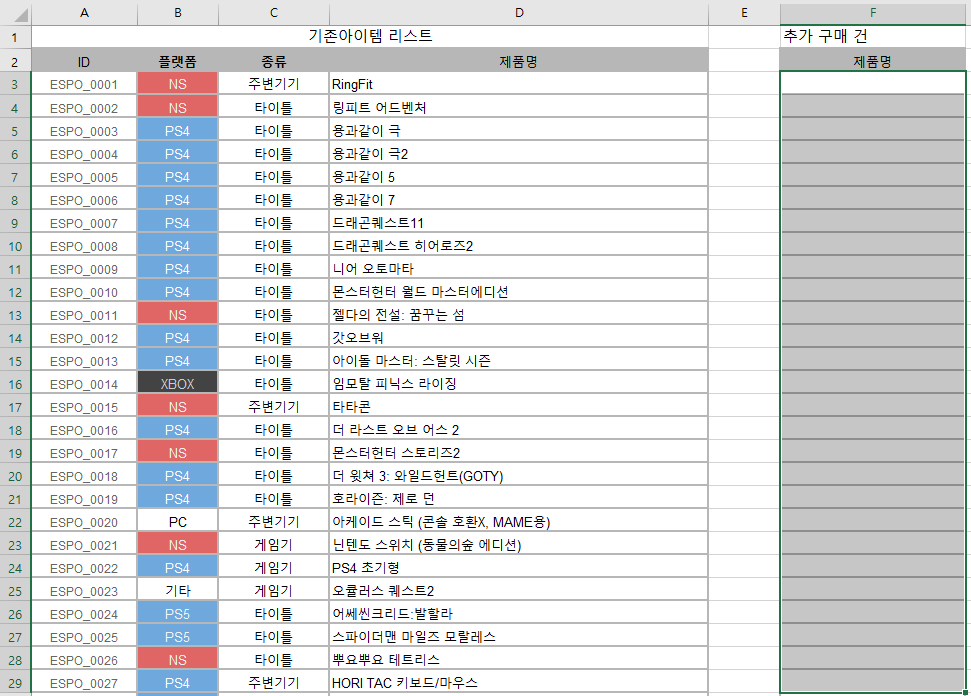971x696 pixels.
Task: Select cell ESPO_0001
Action: point(84,84)
